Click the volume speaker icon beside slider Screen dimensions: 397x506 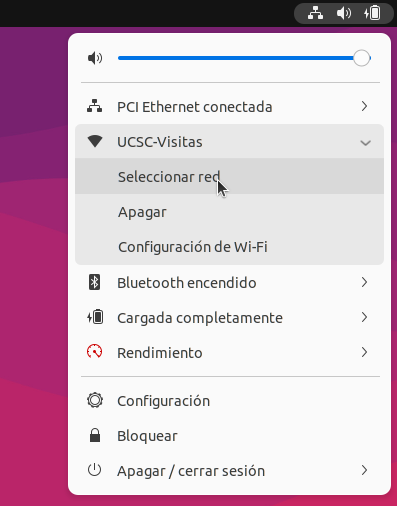[95, 58]
